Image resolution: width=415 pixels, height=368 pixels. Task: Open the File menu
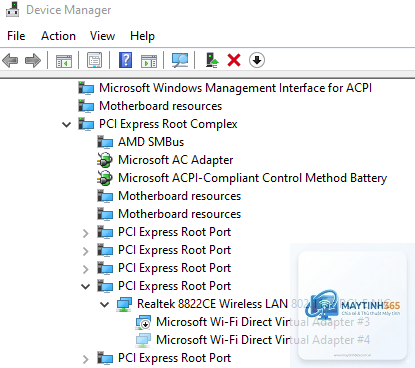(x=16, y=36)
